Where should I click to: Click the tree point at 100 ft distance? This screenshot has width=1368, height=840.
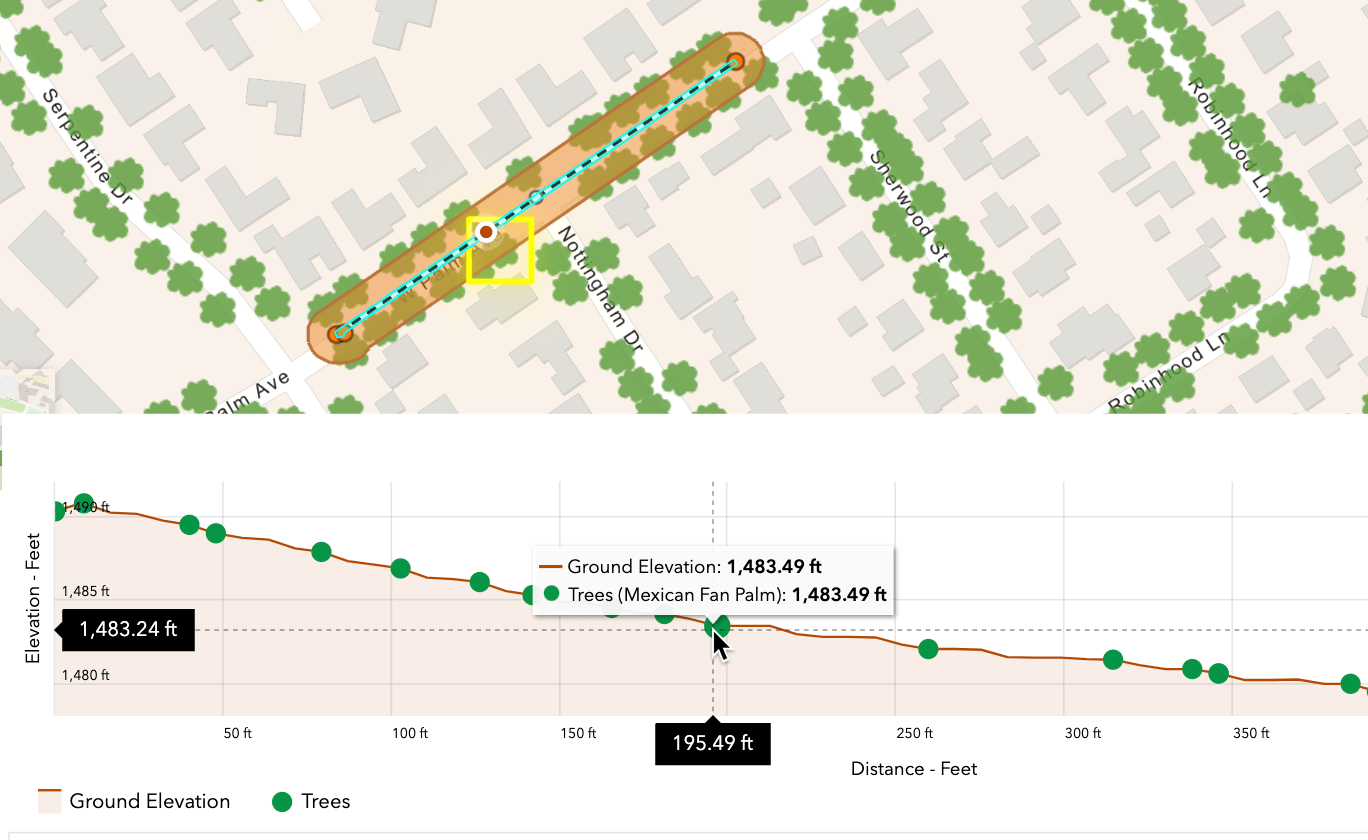tap(401, 568)
